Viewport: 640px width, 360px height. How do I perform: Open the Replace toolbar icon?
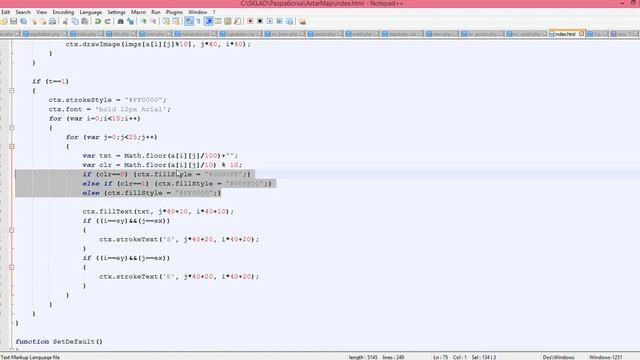pyautogui.click(x=130, y=21)
